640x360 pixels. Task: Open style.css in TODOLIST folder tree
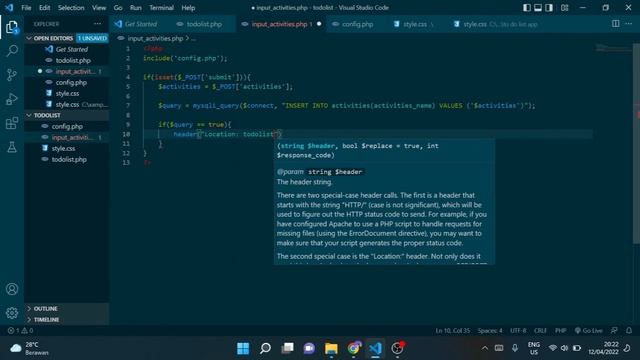[67, 149]
